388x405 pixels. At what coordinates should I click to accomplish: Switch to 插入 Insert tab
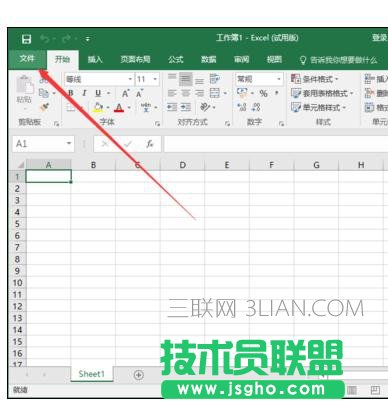tap(95, 59)
